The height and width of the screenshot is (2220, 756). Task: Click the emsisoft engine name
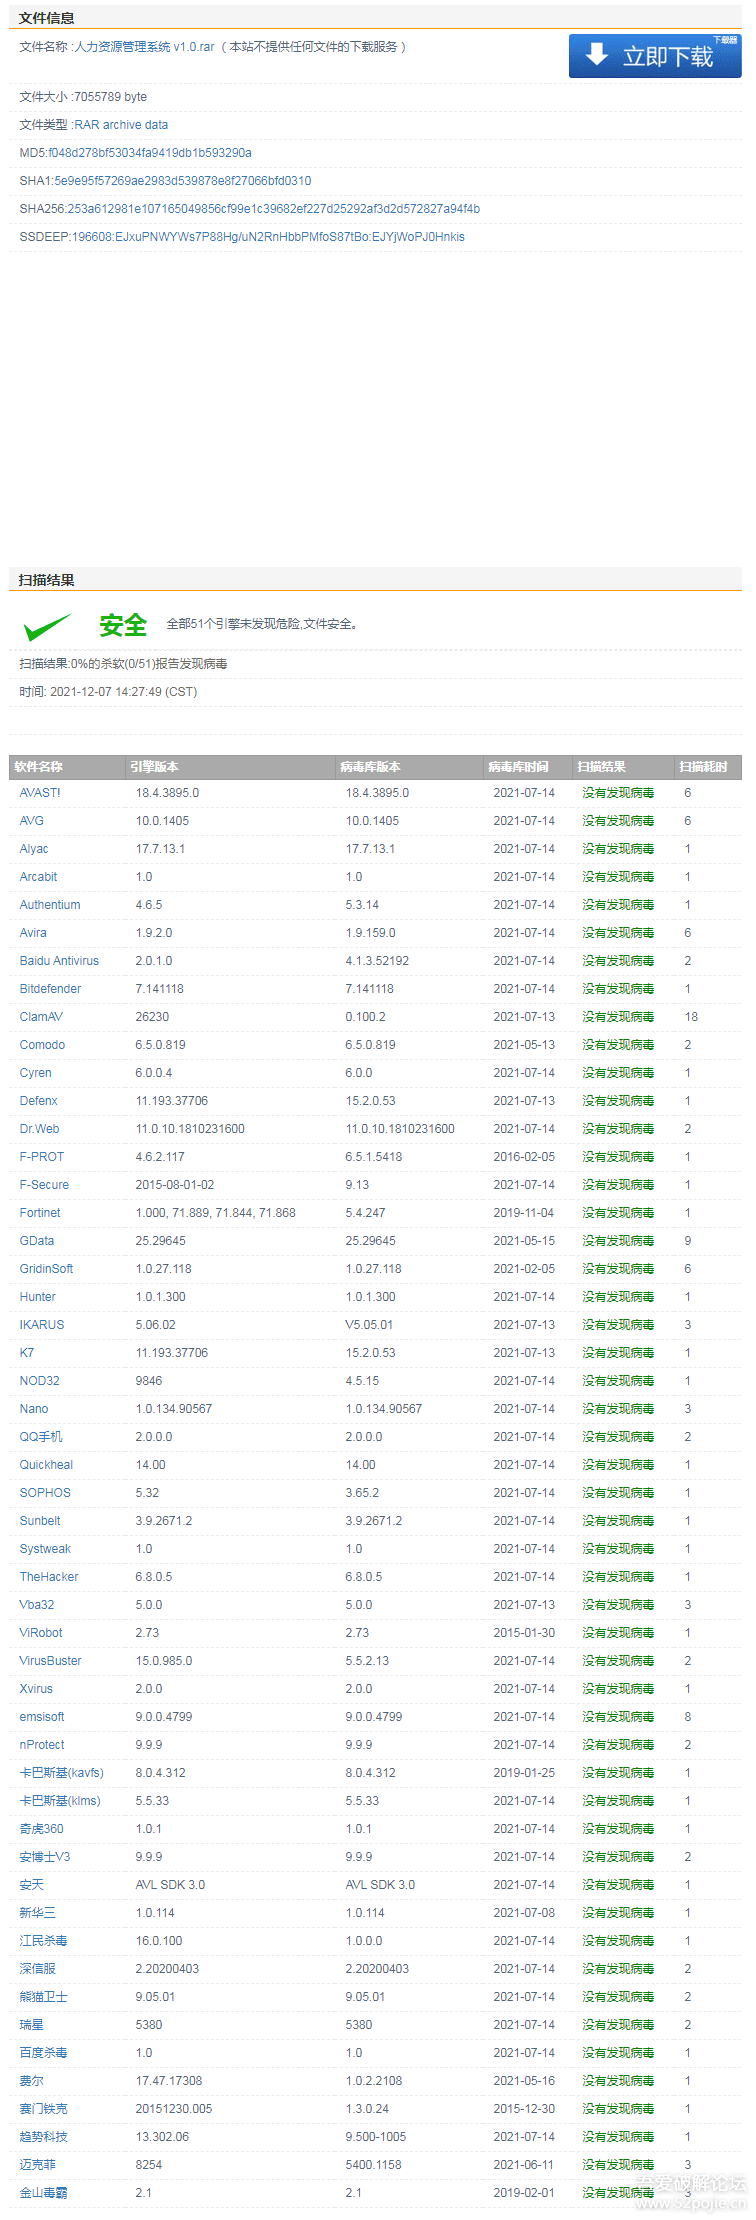42,1717
